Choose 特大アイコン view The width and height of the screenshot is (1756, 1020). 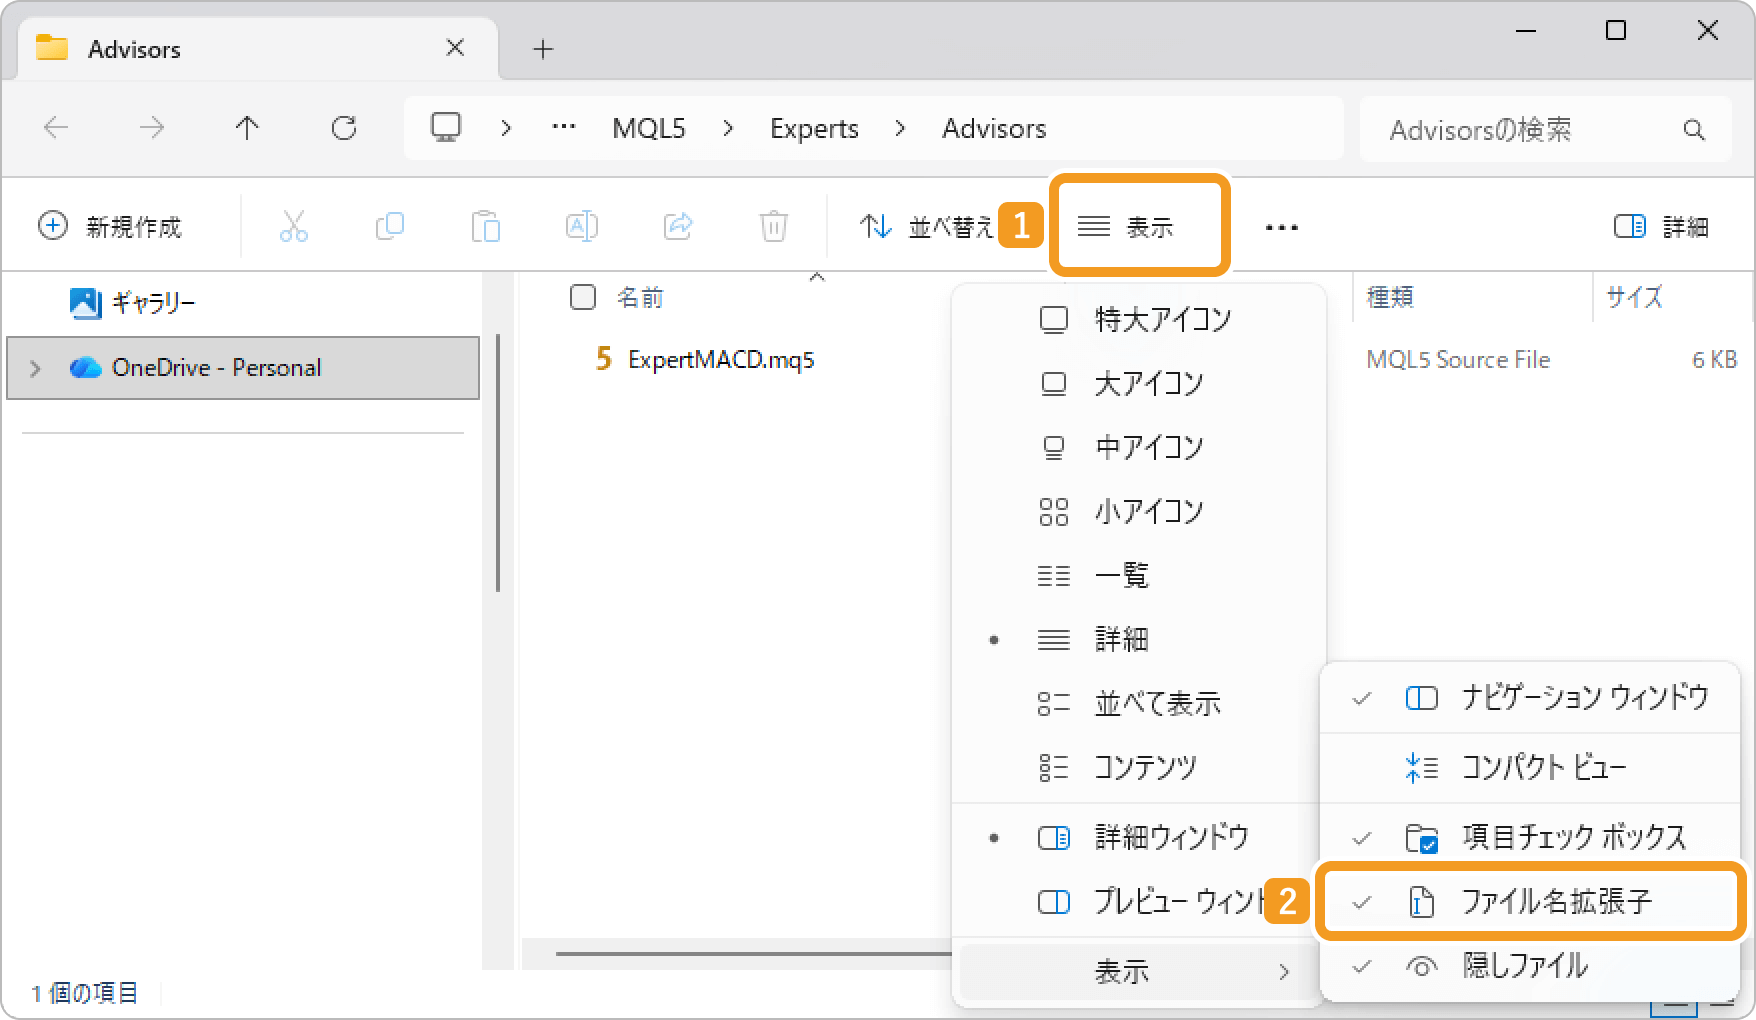(x=1139, y=319)
